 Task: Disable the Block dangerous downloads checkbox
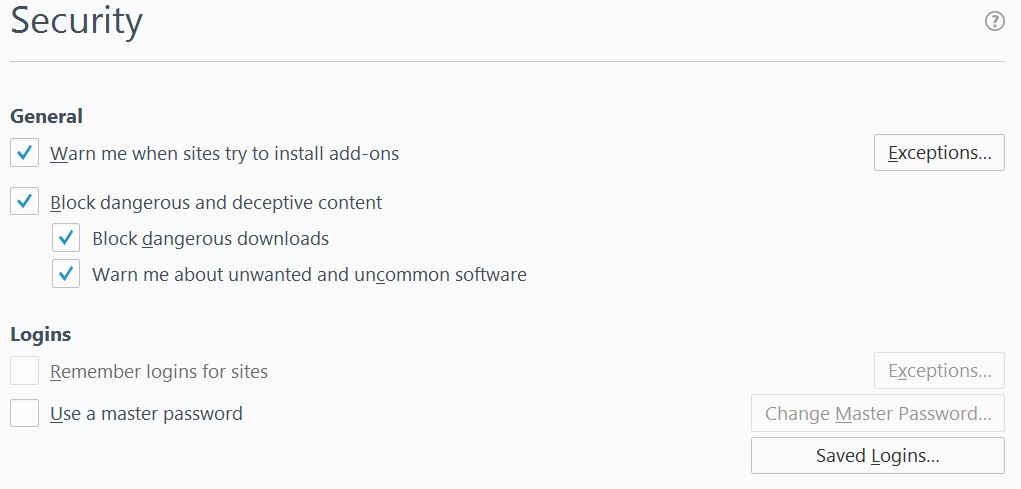[x=66, y=238]
